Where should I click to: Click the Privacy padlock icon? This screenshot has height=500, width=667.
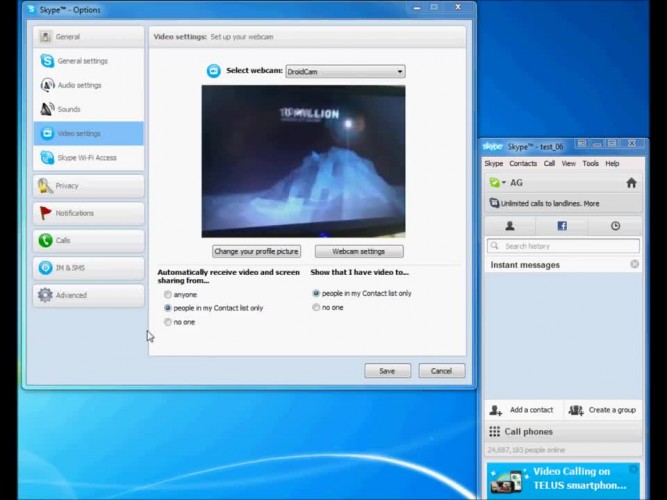click(45, 186)
